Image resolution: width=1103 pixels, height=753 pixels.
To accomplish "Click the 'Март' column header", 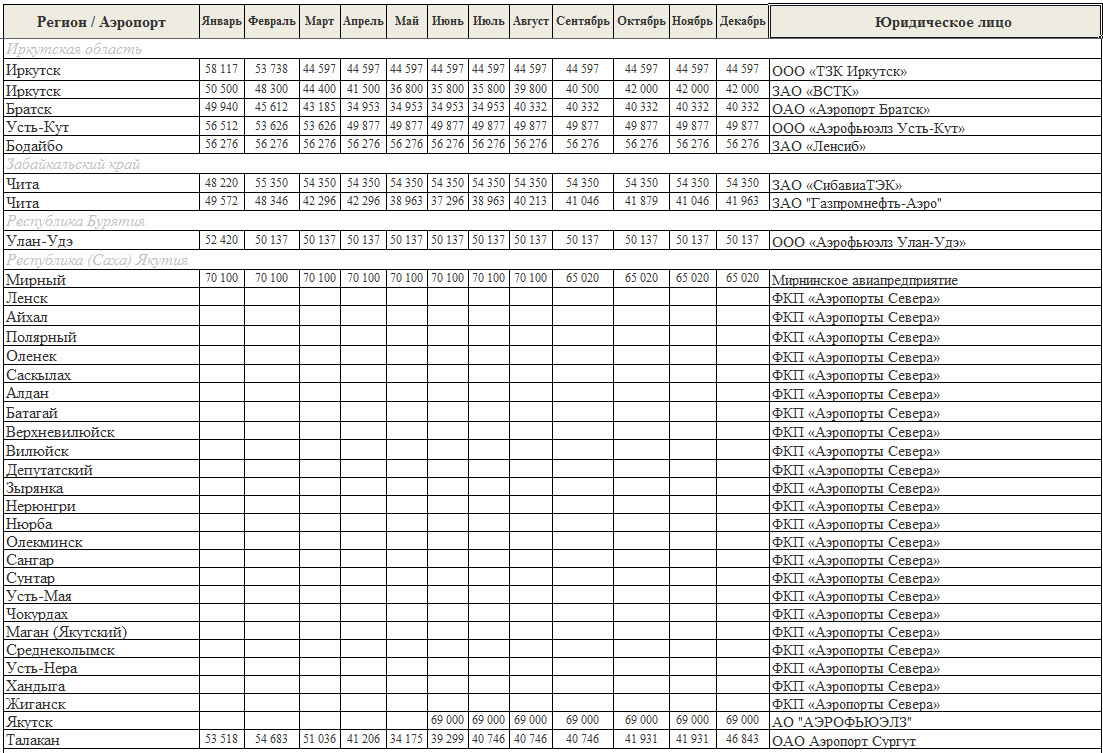I will [x=319, y=22].
